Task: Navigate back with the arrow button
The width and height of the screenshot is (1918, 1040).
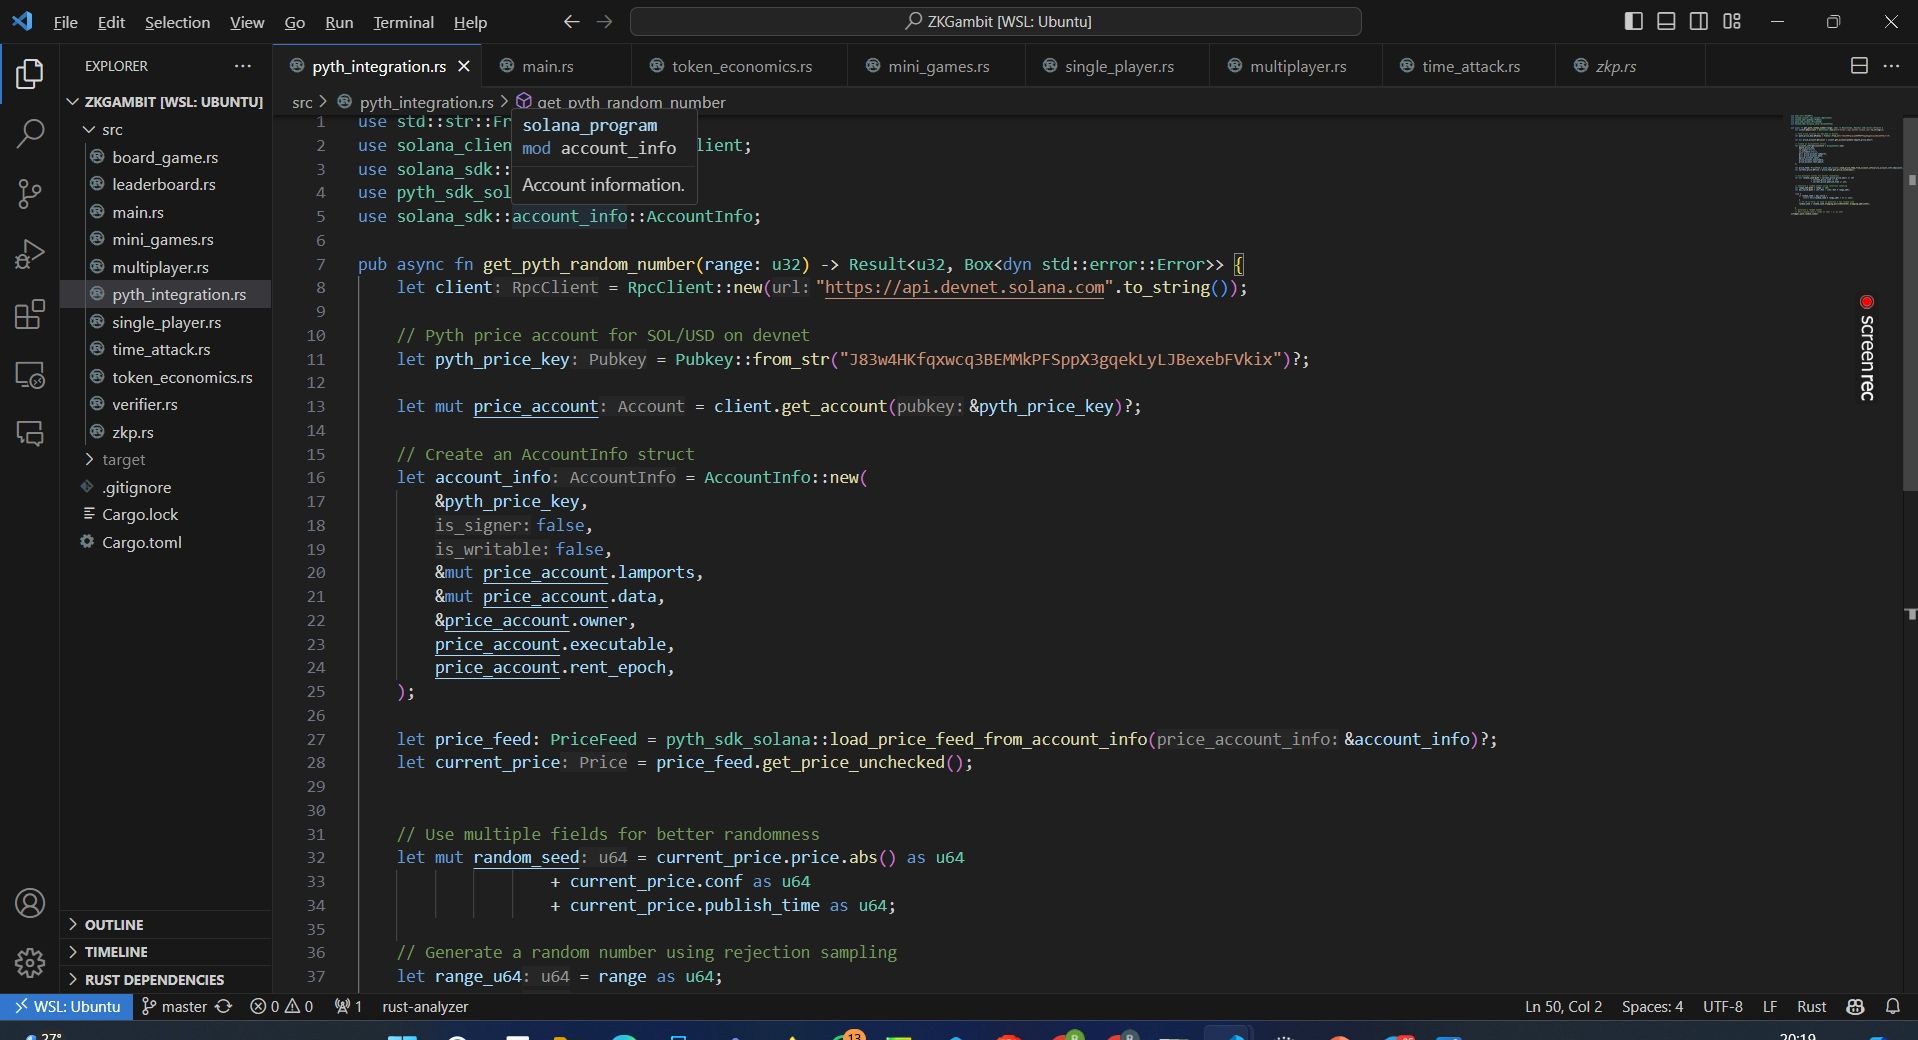Action: (x=571, y=21)
